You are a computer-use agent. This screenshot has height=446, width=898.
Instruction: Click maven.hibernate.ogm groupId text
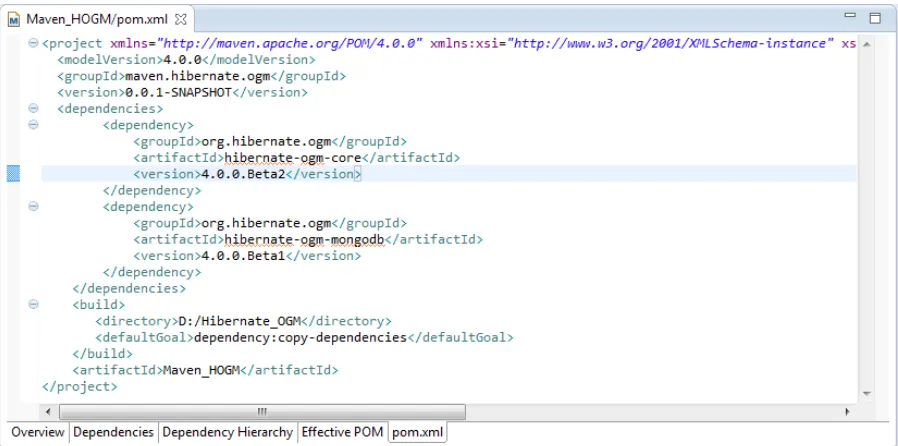click(x=197, y=76)
